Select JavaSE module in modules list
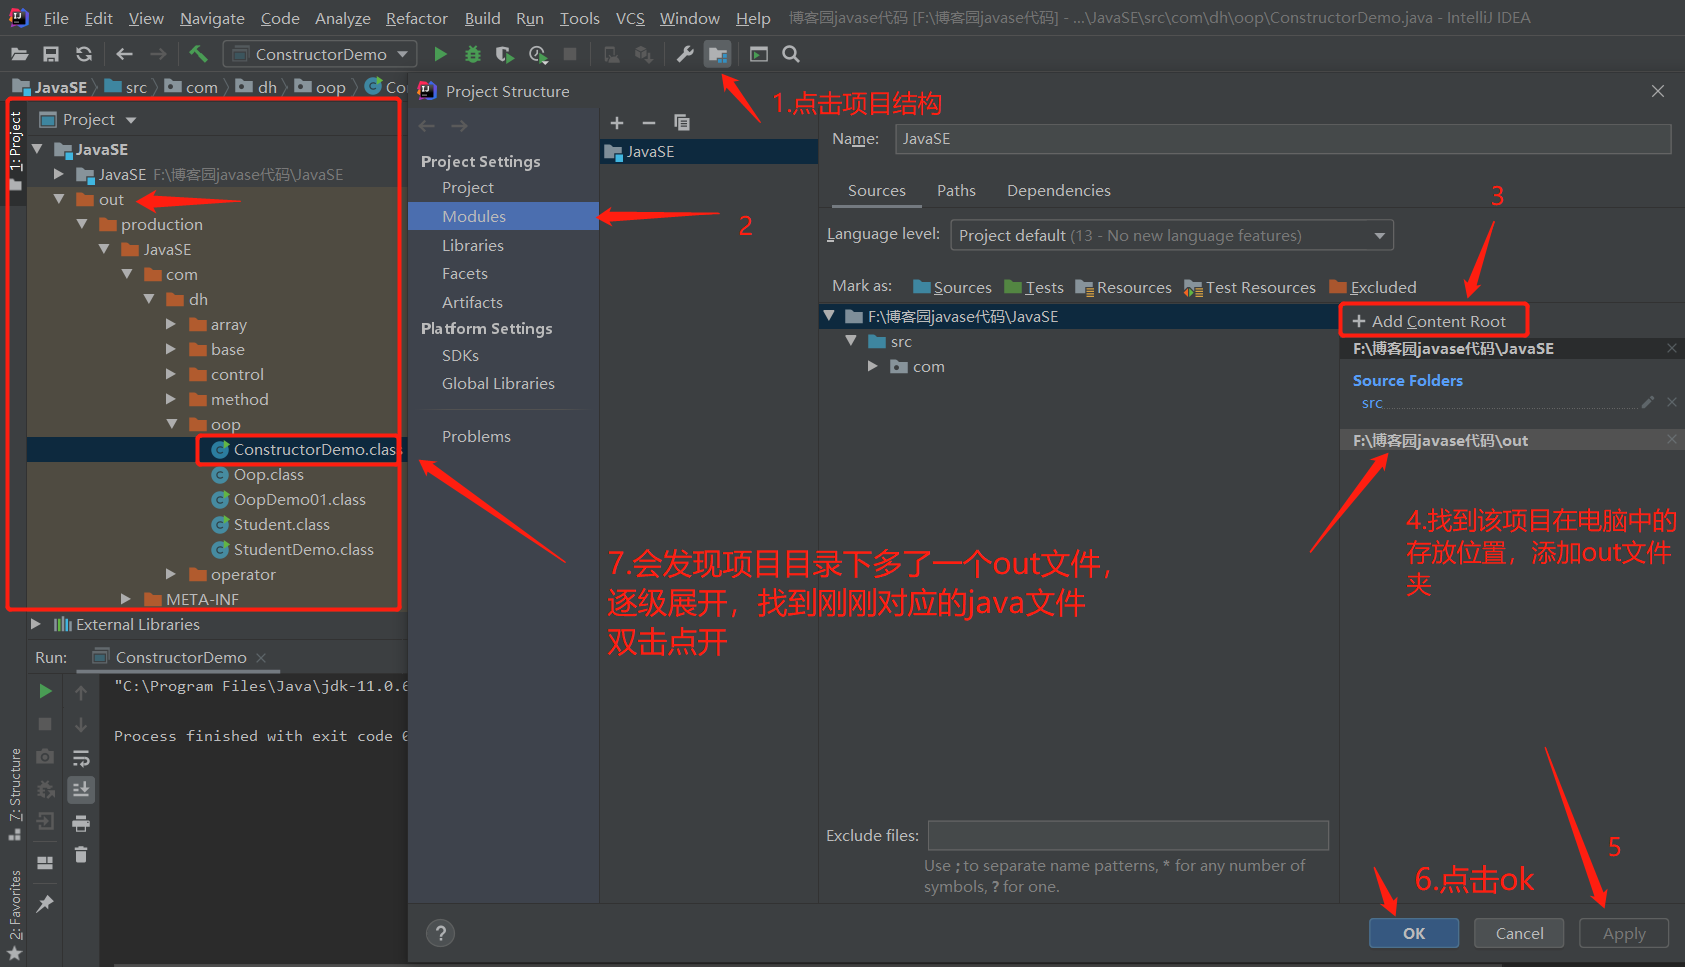The image size is (1685, 967). 709,151
